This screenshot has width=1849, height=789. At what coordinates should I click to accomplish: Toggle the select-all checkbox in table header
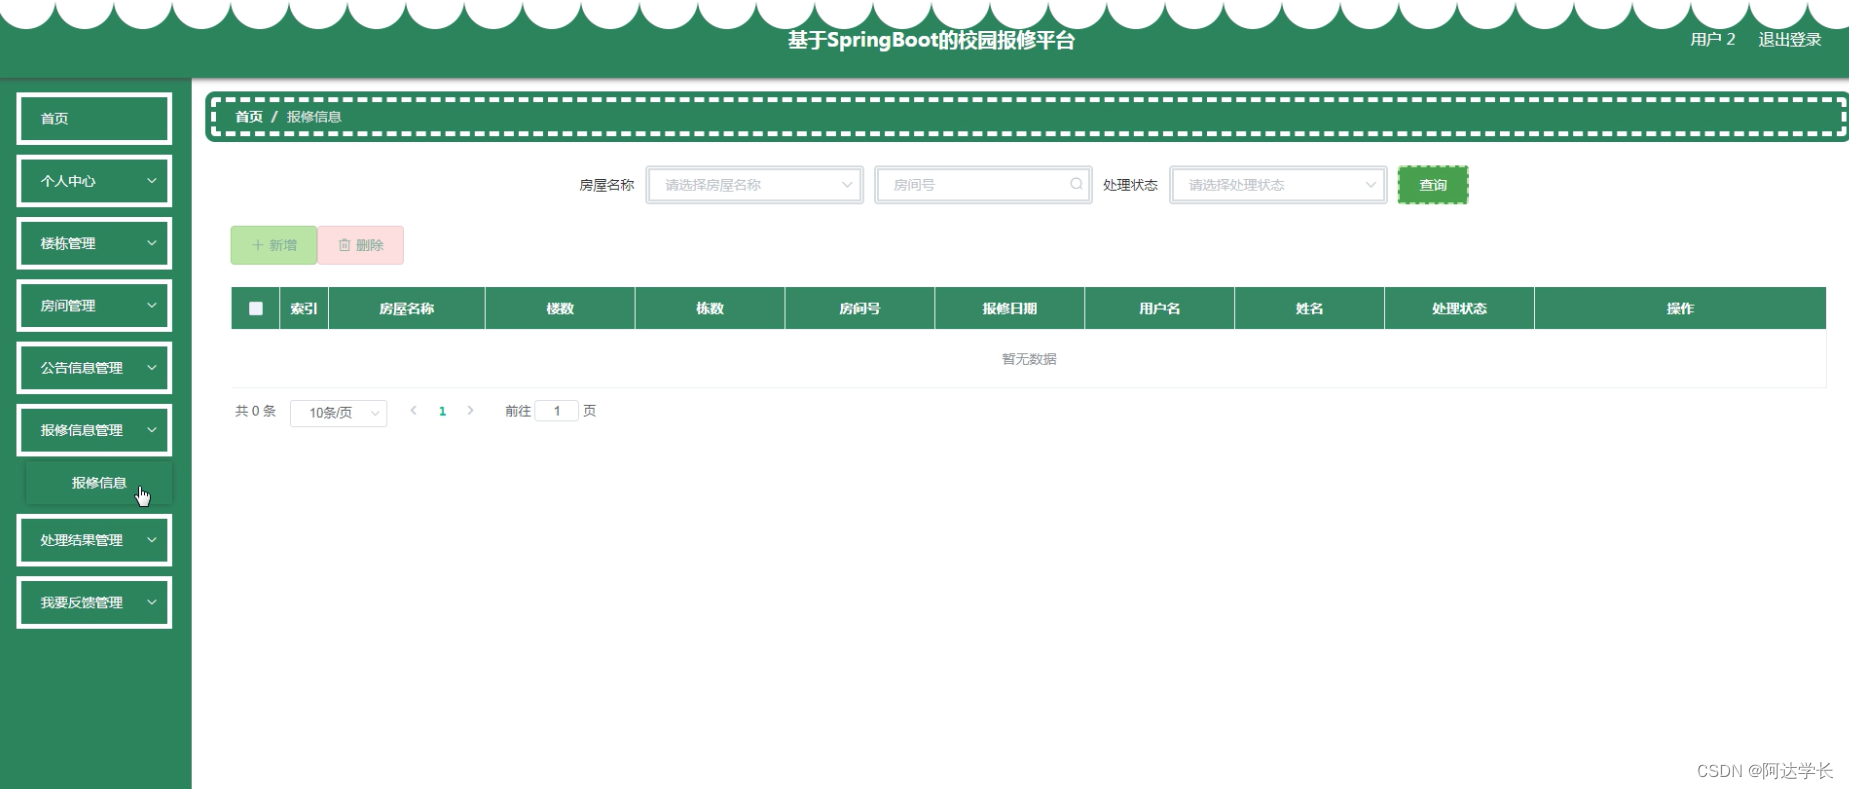tap(256, 308)
